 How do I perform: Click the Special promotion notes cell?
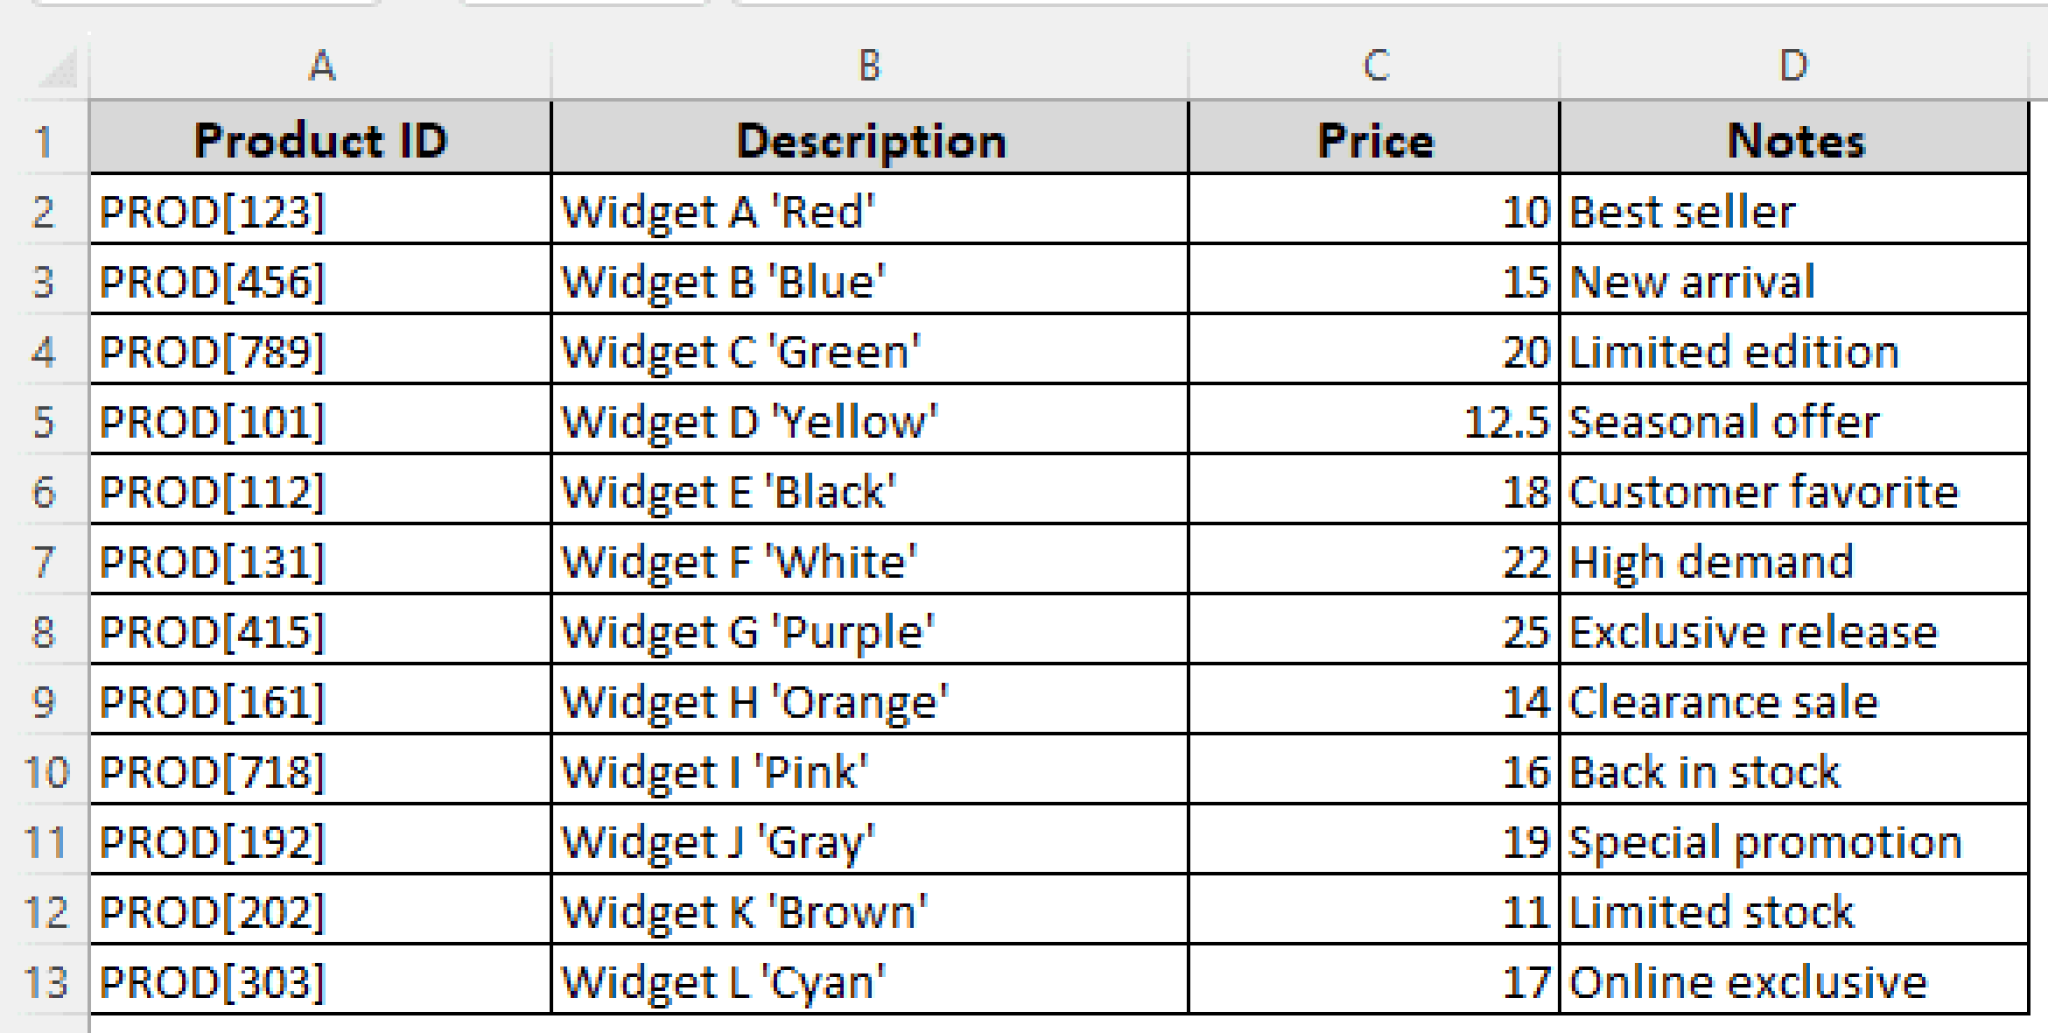click(x=1793, y=842)
